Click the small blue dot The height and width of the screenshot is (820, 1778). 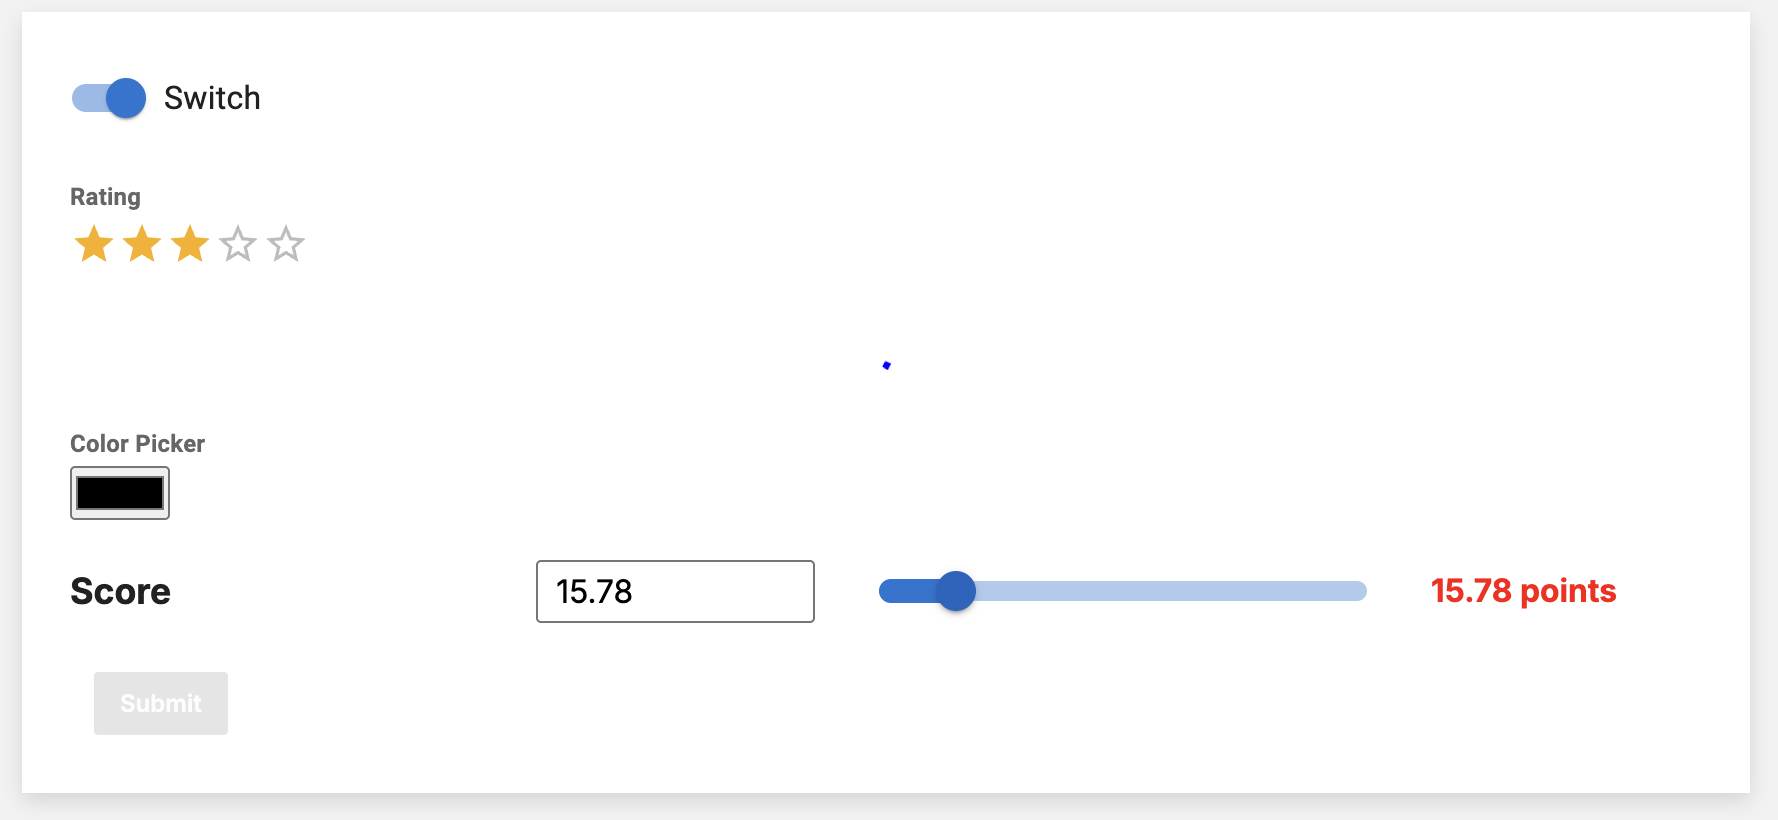887,365
